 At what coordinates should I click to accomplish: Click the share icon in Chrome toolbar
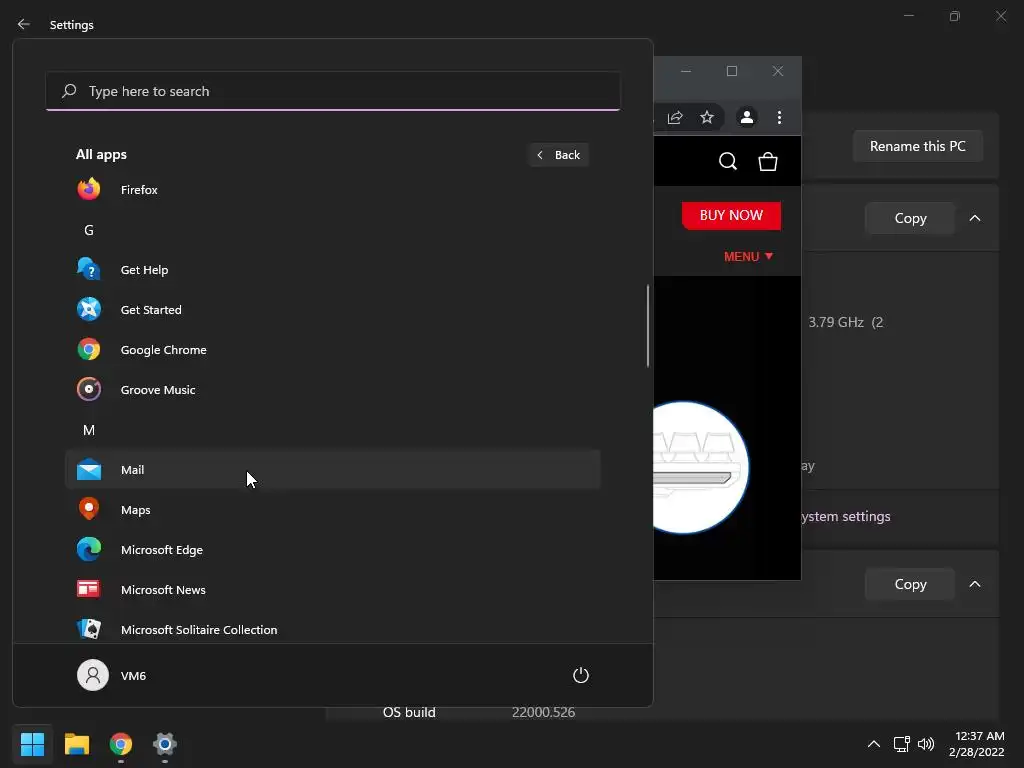coord(675,118)
